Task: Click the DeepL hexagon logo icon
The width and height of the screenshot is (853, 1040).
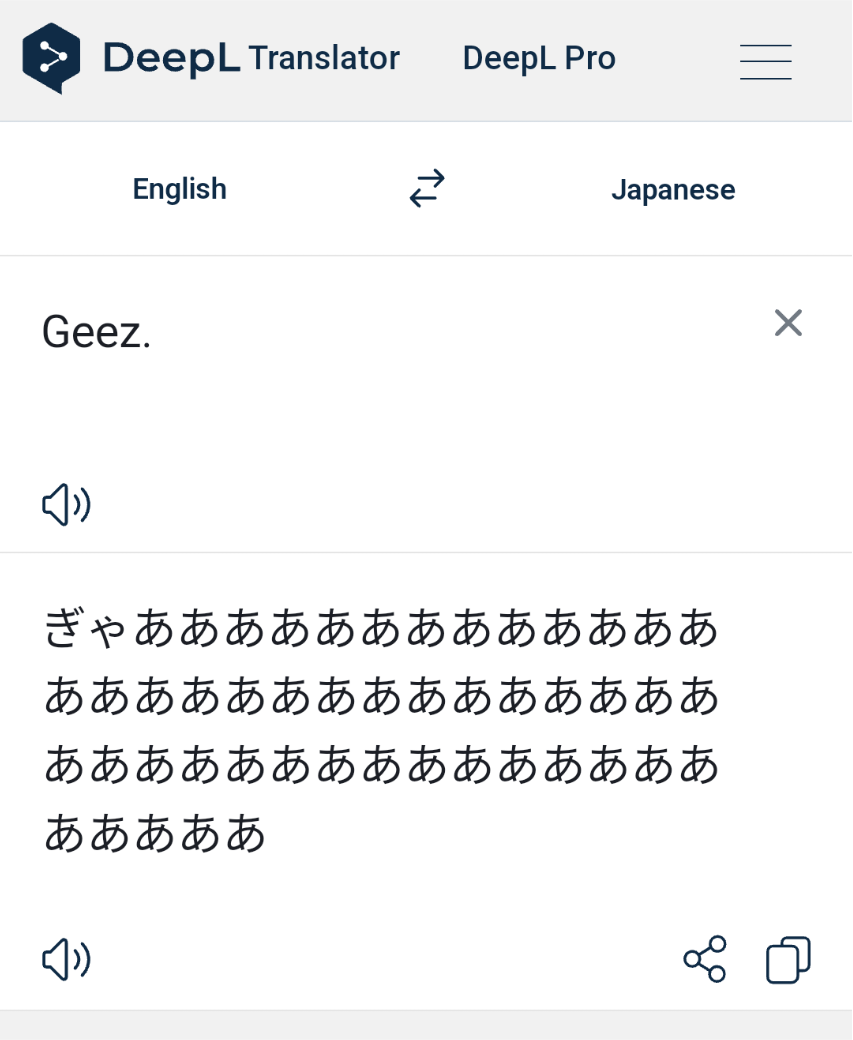Action: coord(51,58)
